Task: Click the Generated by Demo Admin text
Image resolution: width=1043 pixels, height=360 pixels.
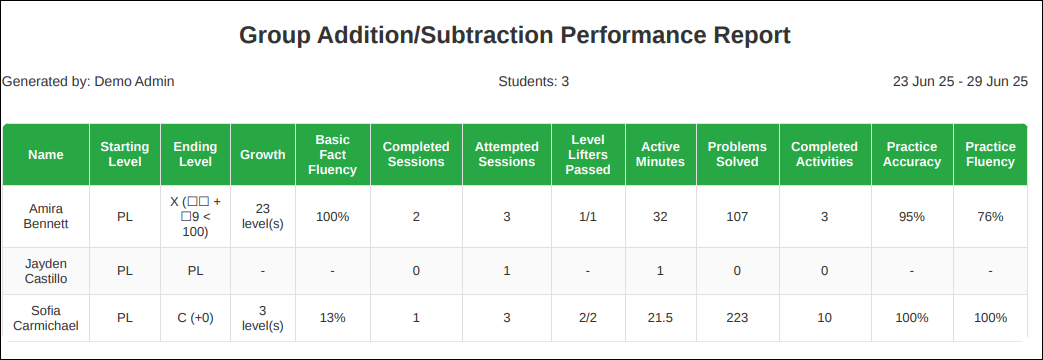Action: pos(88,81)
